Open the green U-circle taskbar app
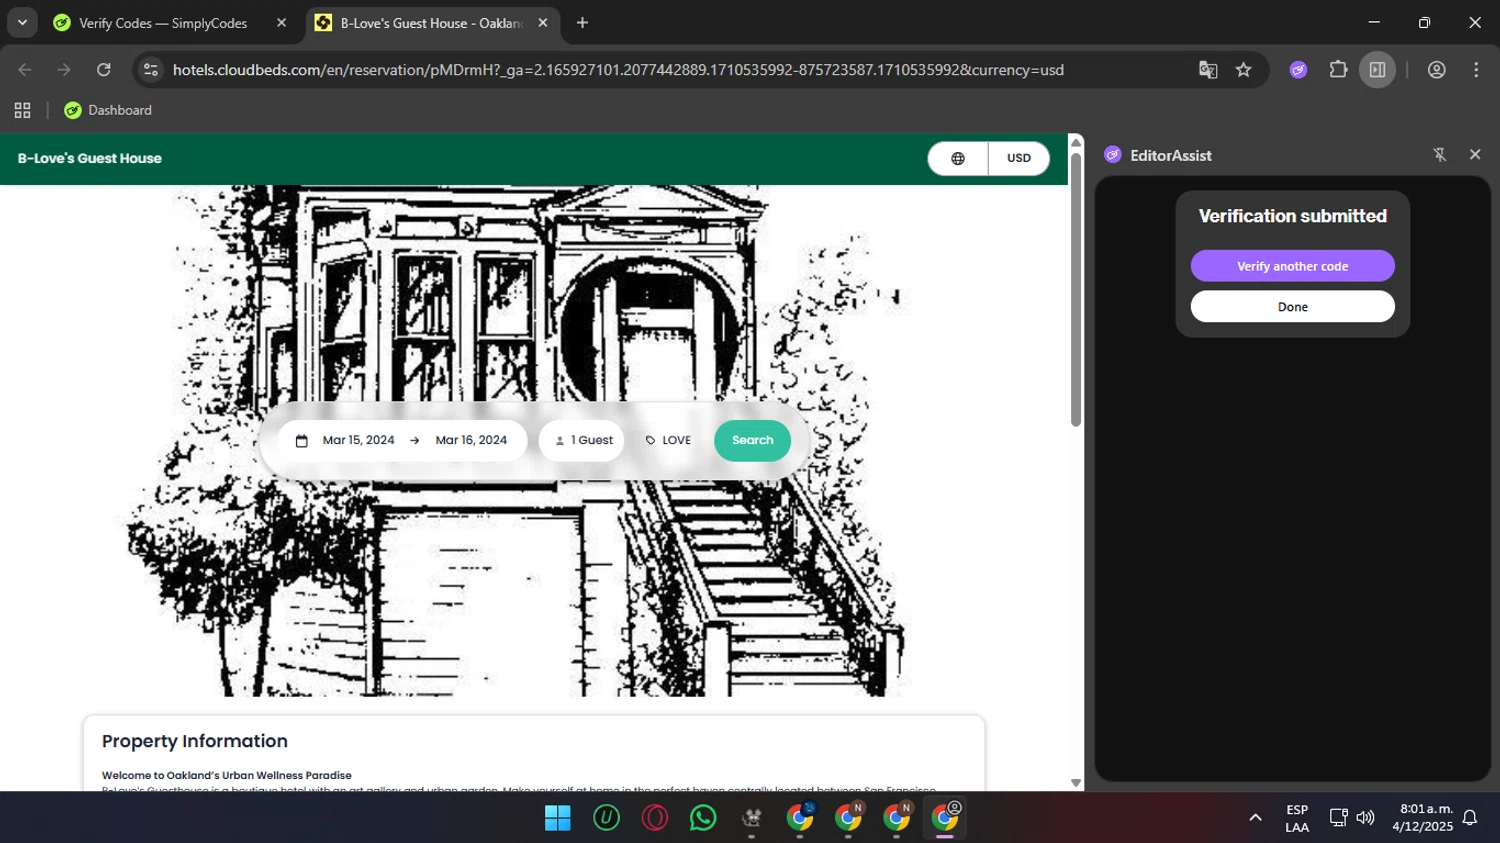The image size is (1500, 843). tap(606, 818)
